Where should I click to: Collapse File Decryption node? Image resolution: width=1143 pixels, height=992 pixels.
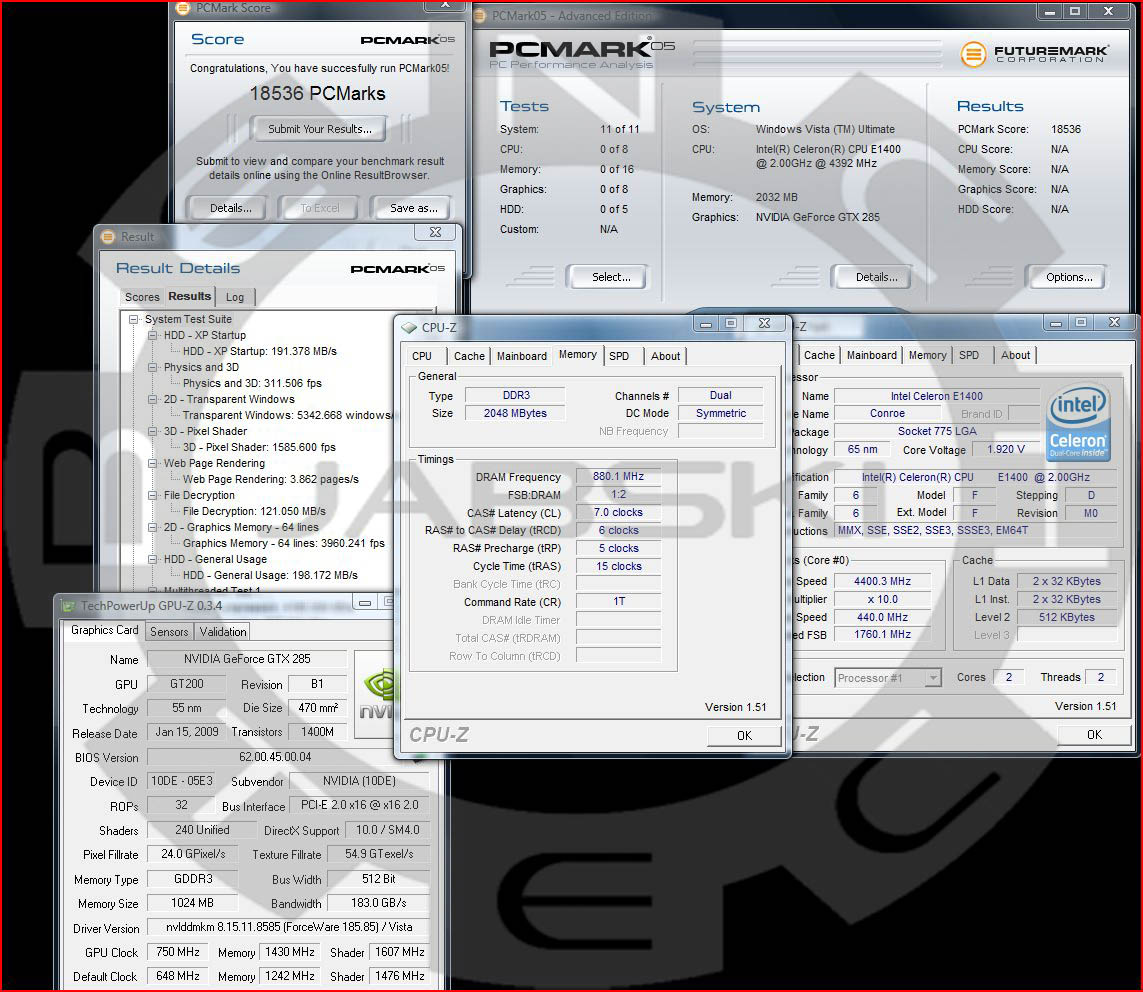152,496
